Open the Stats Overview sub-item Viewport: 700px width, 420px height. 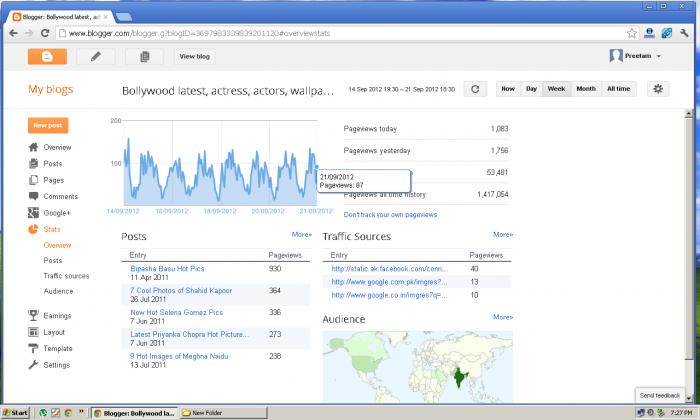(57, 245)
